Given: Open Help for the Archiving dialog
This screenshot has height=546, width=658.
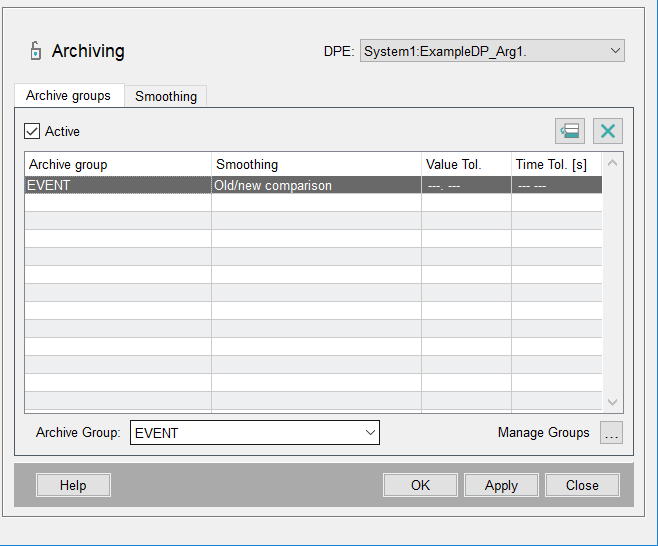Looking at the screenshot, I should [x=73, y=485].
